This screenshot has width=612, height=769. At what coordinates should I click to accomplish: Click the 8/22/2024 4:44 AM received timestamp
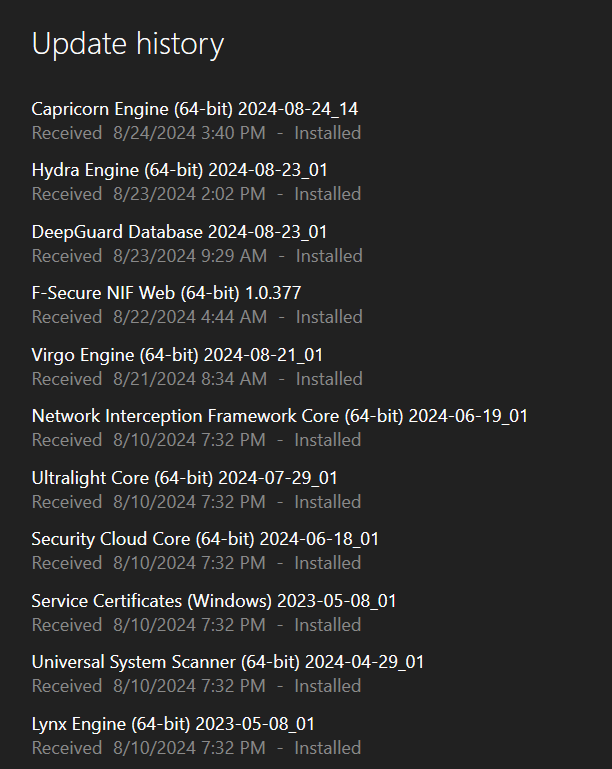(190, 317)
